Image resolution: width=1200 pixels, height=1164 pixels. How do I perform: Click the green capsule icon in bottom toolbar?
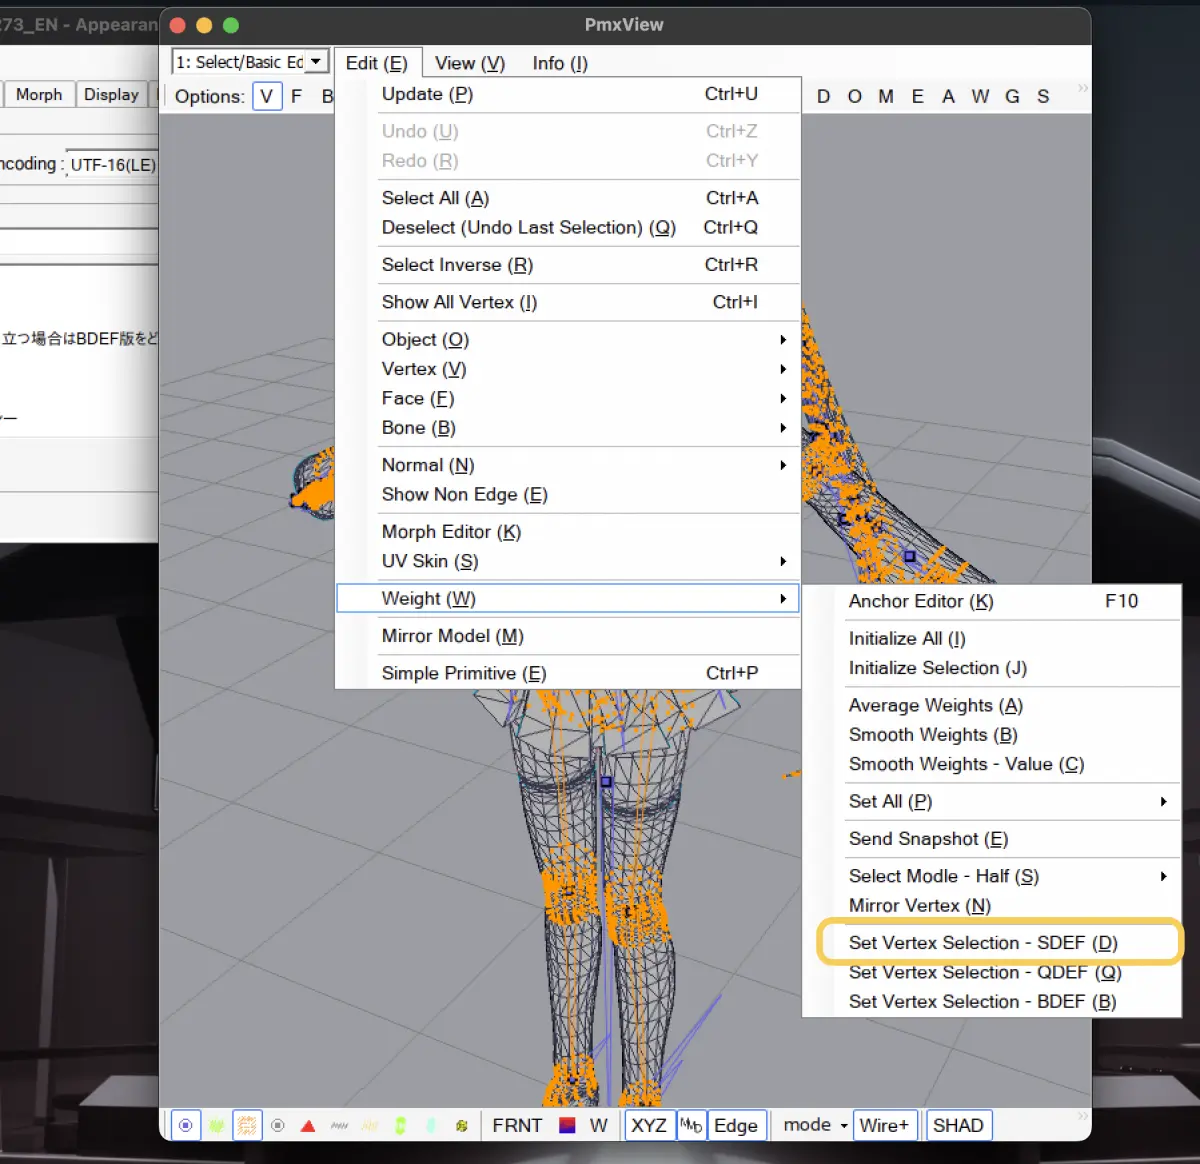tap(400, 1126)
